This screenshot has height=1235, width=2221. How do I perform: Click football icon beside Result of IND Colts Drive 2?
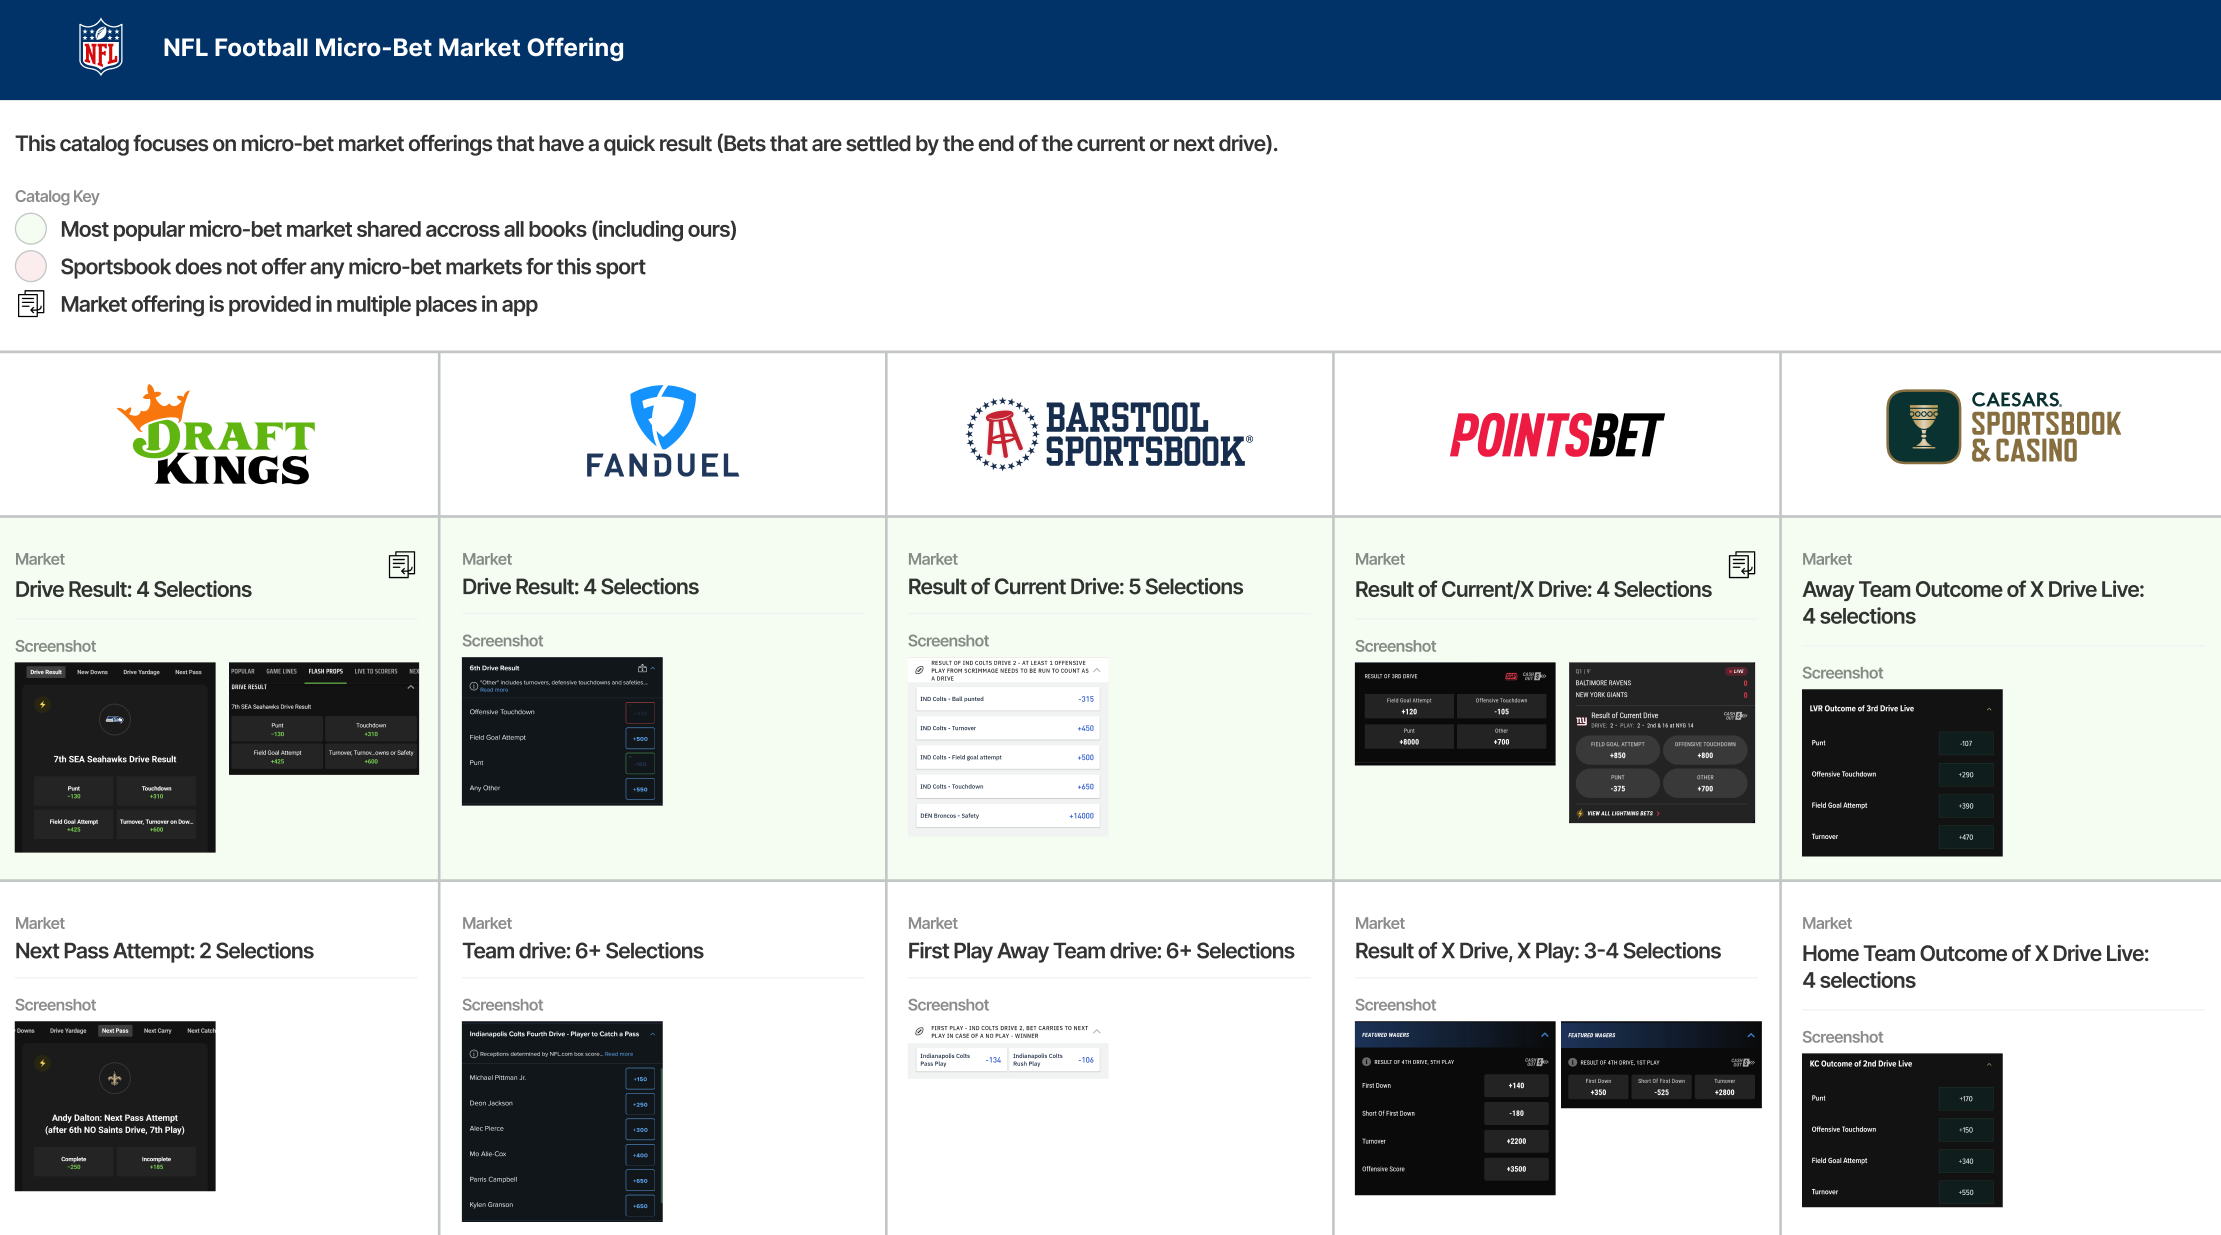pyautogui.click(x=920, y=670)
